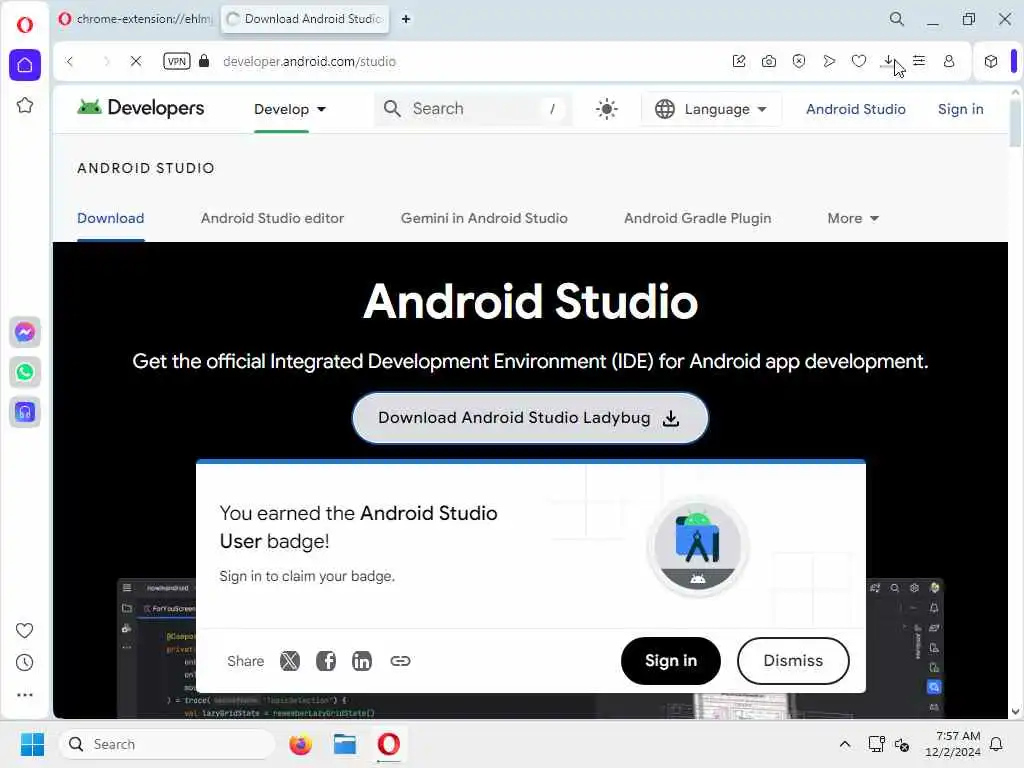This screenshot has height=768, width=1024.
Task: Take a snapshot with the camera icon
Action: 769,61
